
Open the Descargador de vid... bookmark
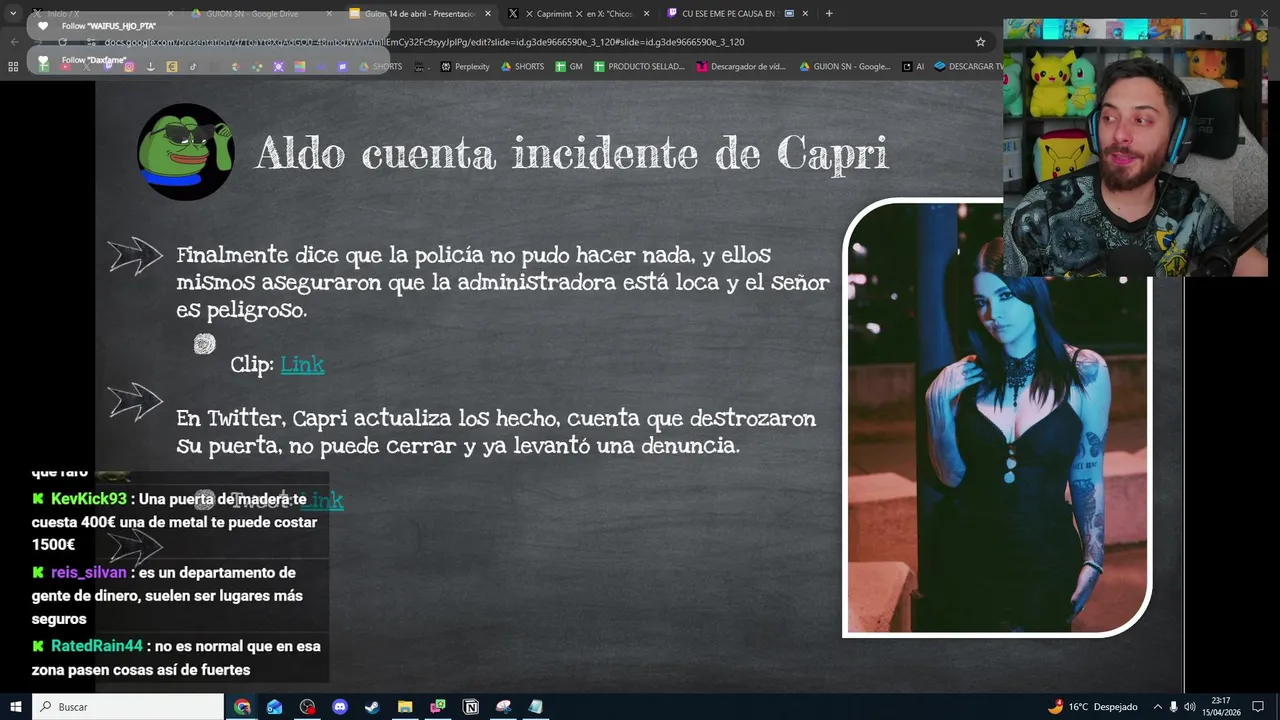coord(741,67)
